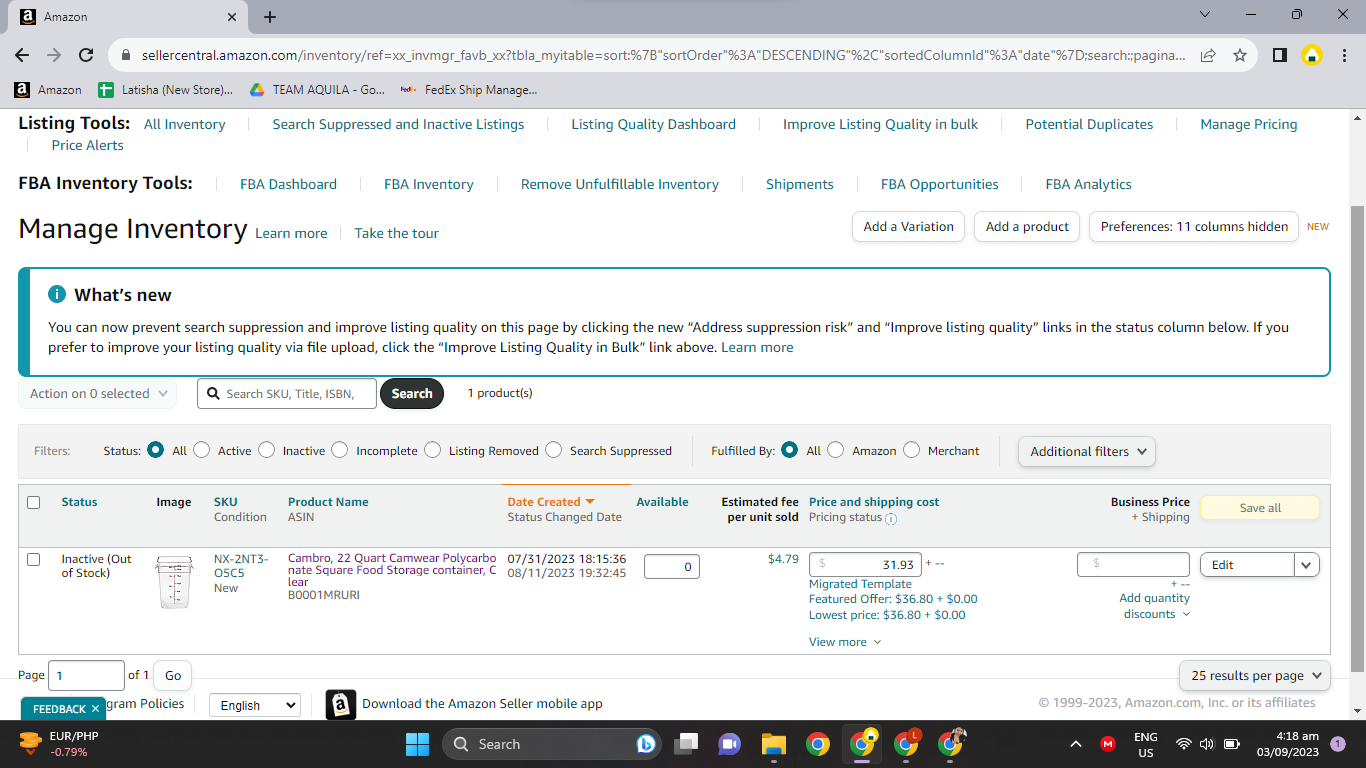The image size is (1366, 768).
Task: Select the Fulfilled By All radio button
Action: tap(789, 450)
